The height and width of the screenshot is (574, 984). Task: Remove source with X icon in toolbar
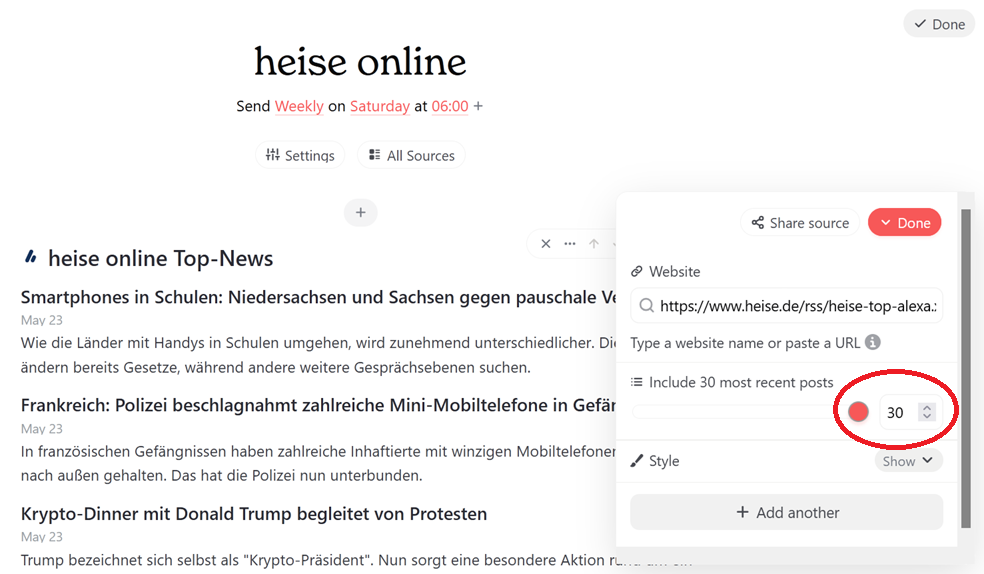(546, 243)
